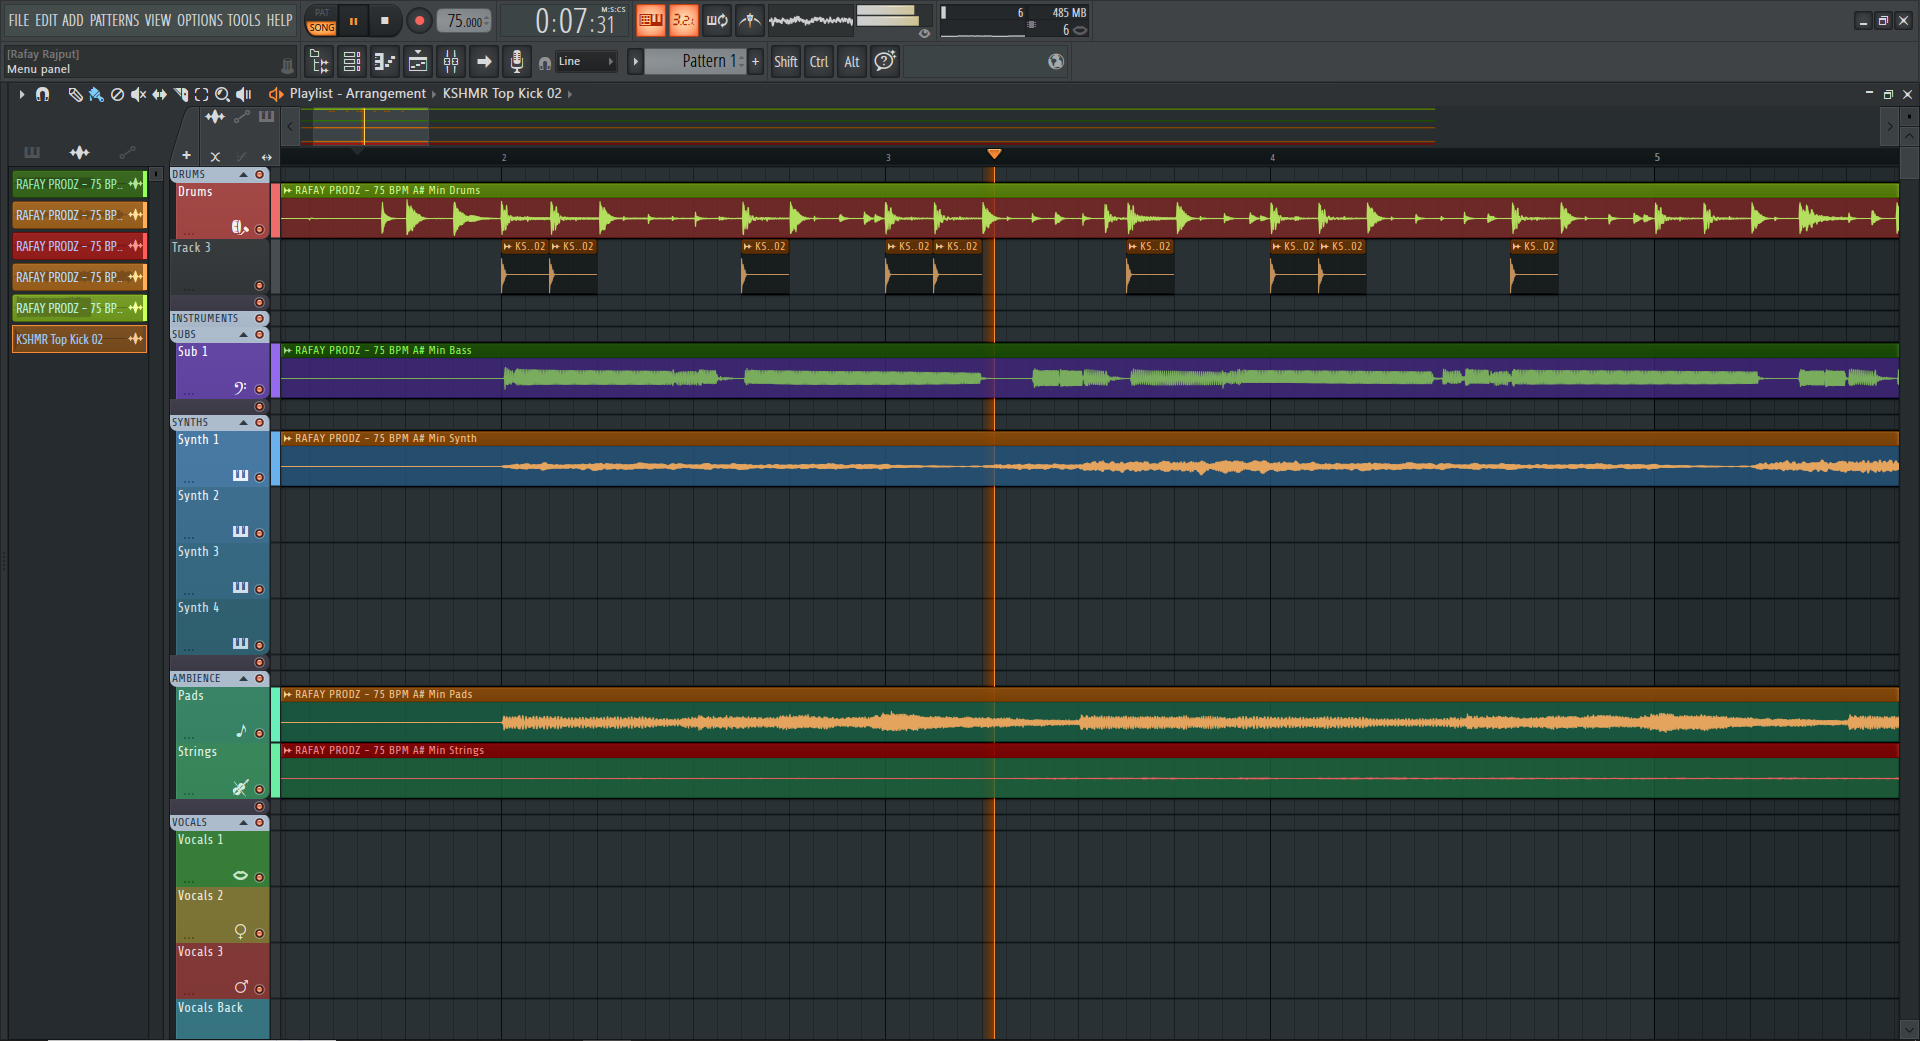The image size is (1920, 1041).
Task: Open the Mixer from the toolbar
Action: click(x=451, y=62)
